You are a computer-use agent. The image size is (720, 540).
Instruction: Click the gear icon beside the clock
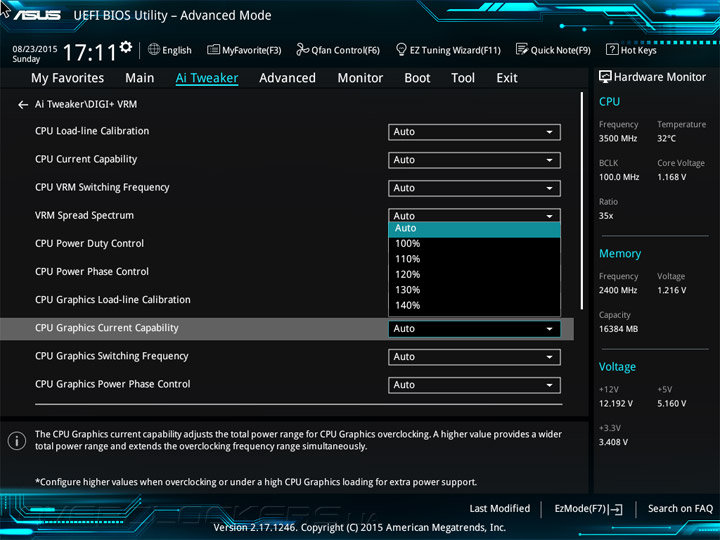125,47
